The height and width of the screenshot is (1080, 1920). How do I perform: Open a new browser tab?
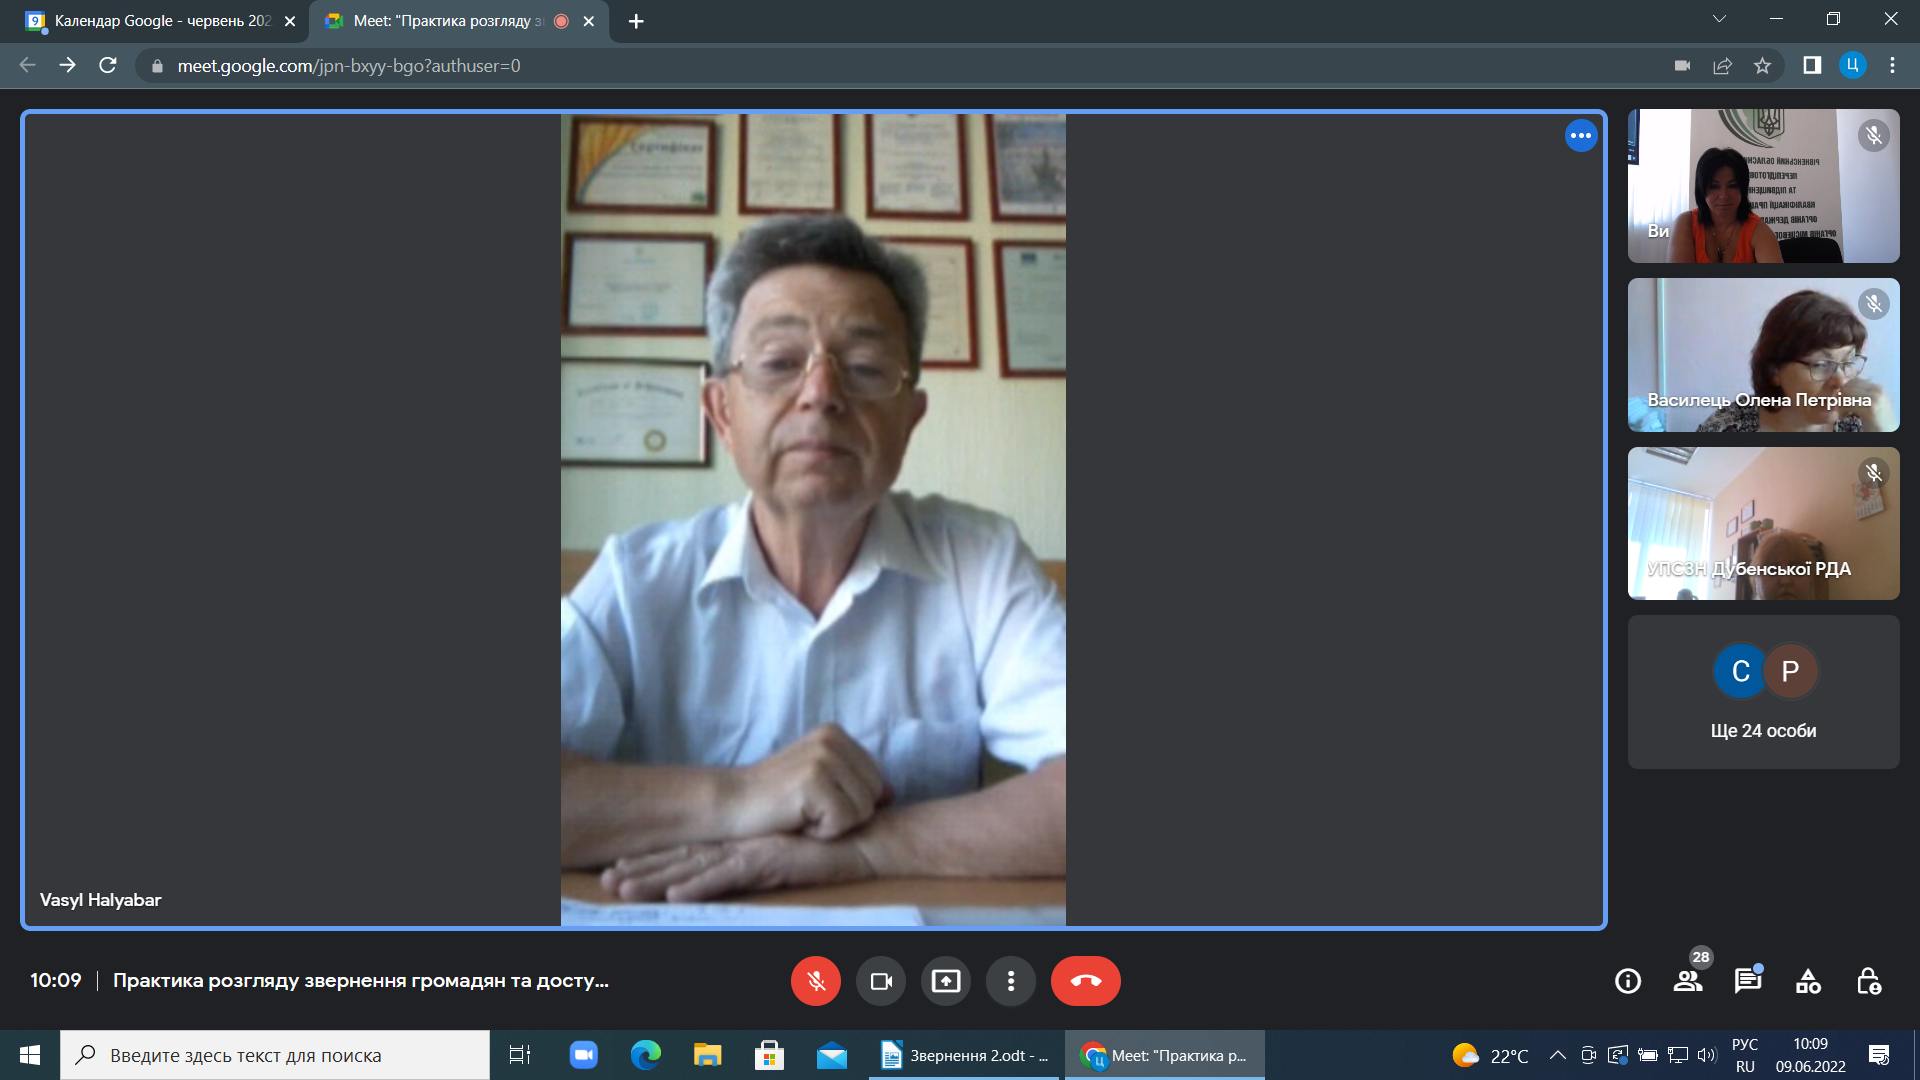(636, 21)
